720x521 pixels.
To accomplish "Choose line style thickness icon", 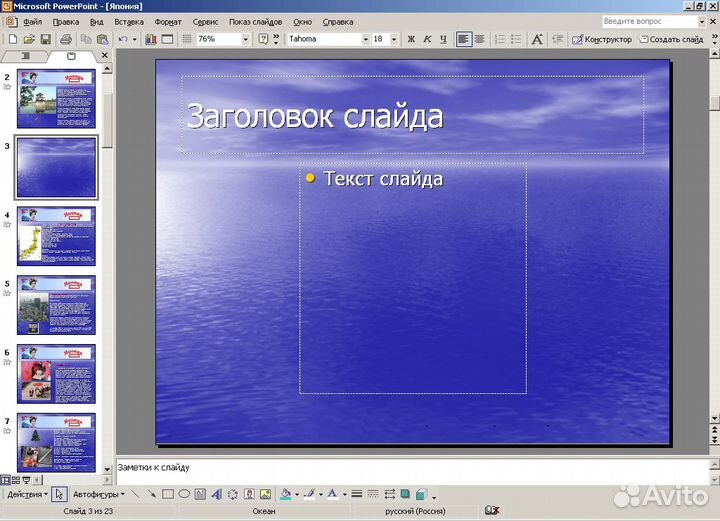I will [x=357, y=494].
